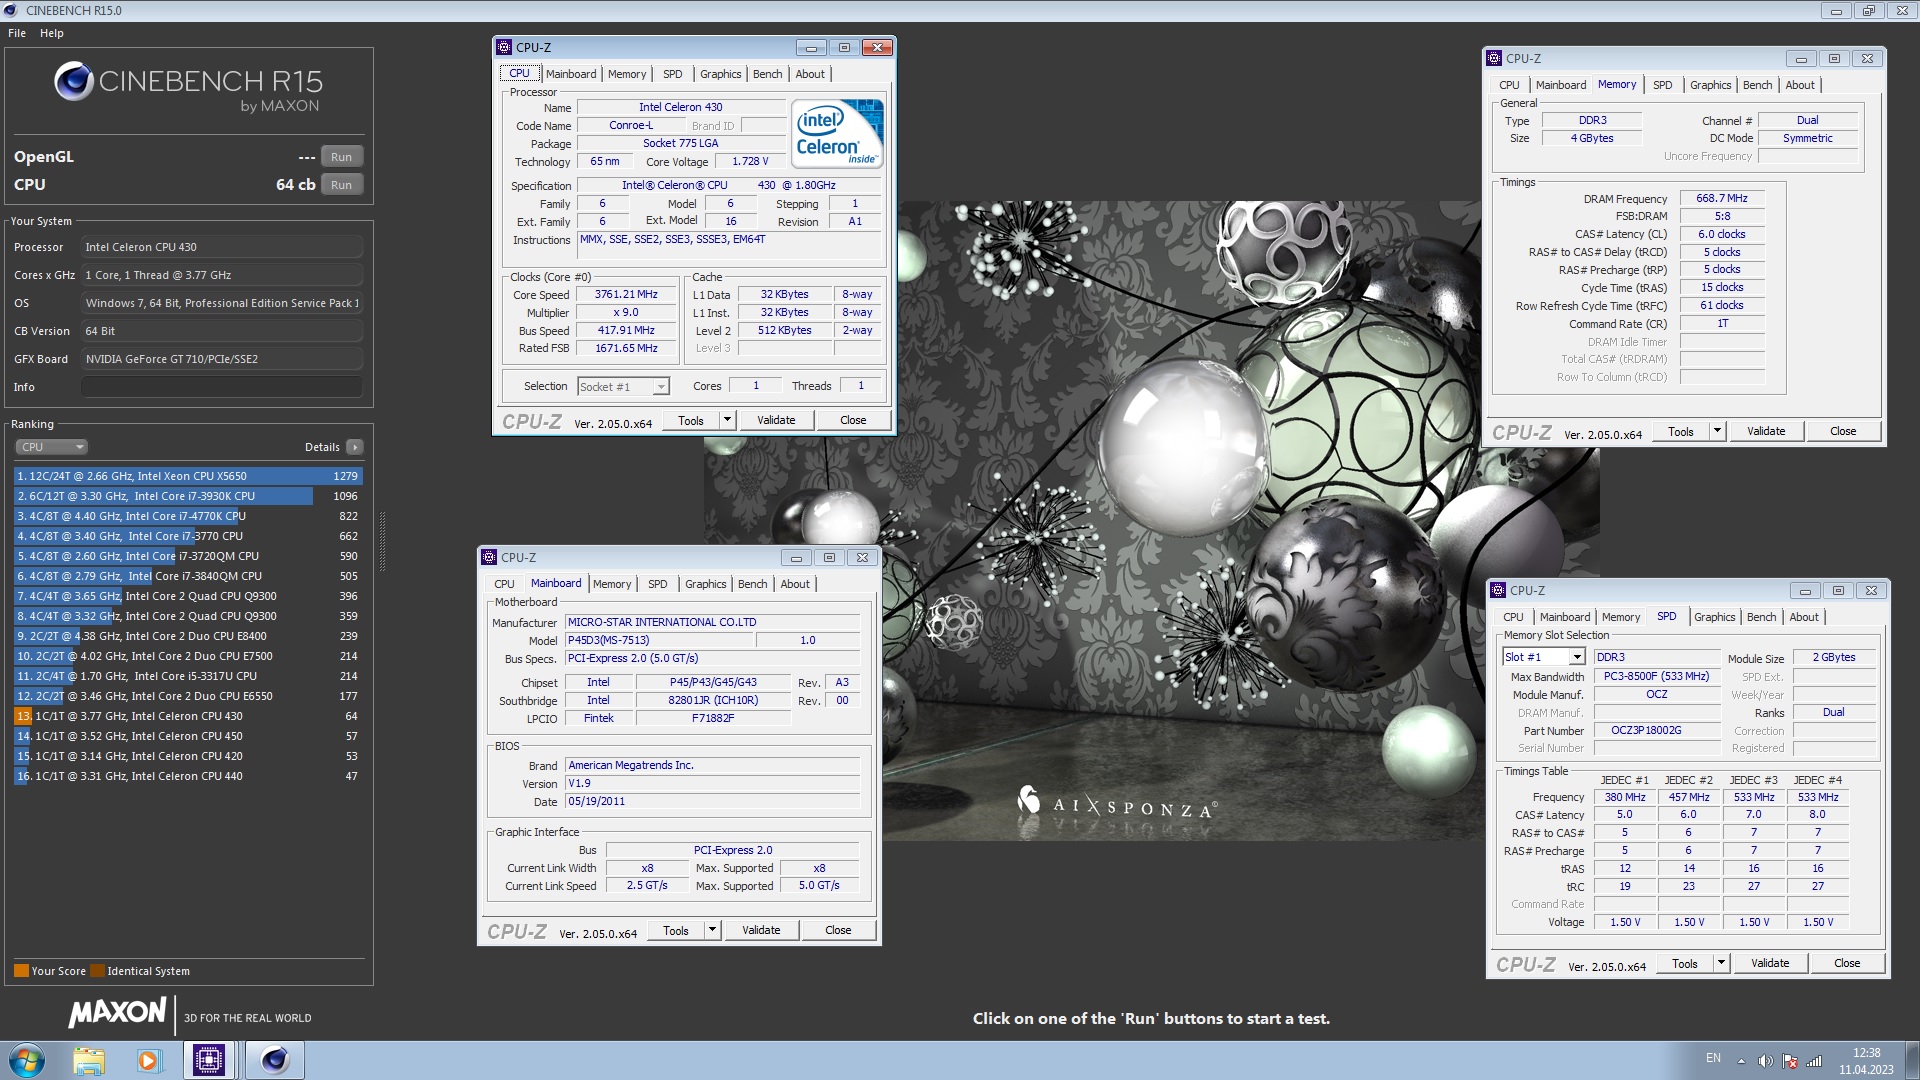This screenshot has width=1920, height=1080.
Task: Click Core Speed value 3761.21 MHz
Action: point(626,295)
